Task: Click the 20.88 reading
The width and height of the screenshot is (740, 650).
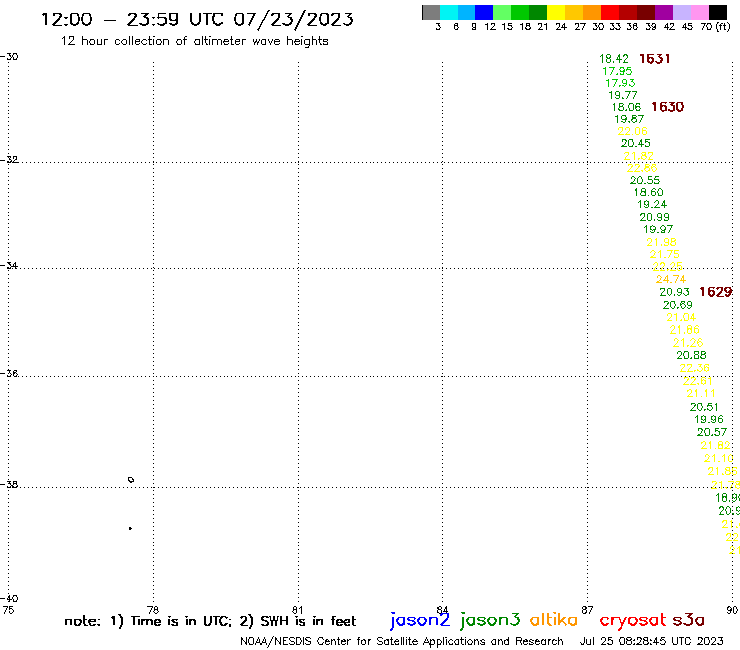Action: tap(691, 355)
